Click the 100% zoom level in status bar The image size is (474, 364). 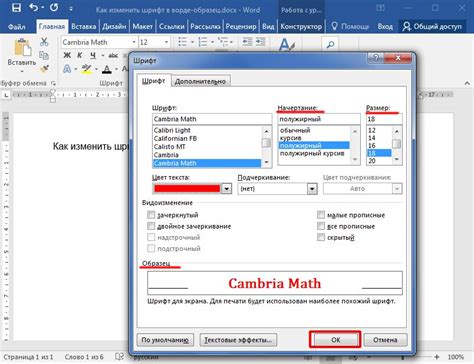[x=455, y=357]
